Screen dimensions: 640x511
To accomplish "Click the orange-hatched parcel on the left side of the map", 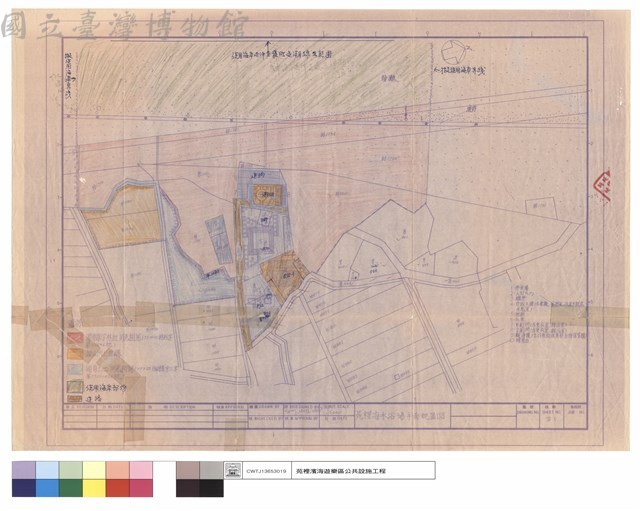I will point(122,216).
